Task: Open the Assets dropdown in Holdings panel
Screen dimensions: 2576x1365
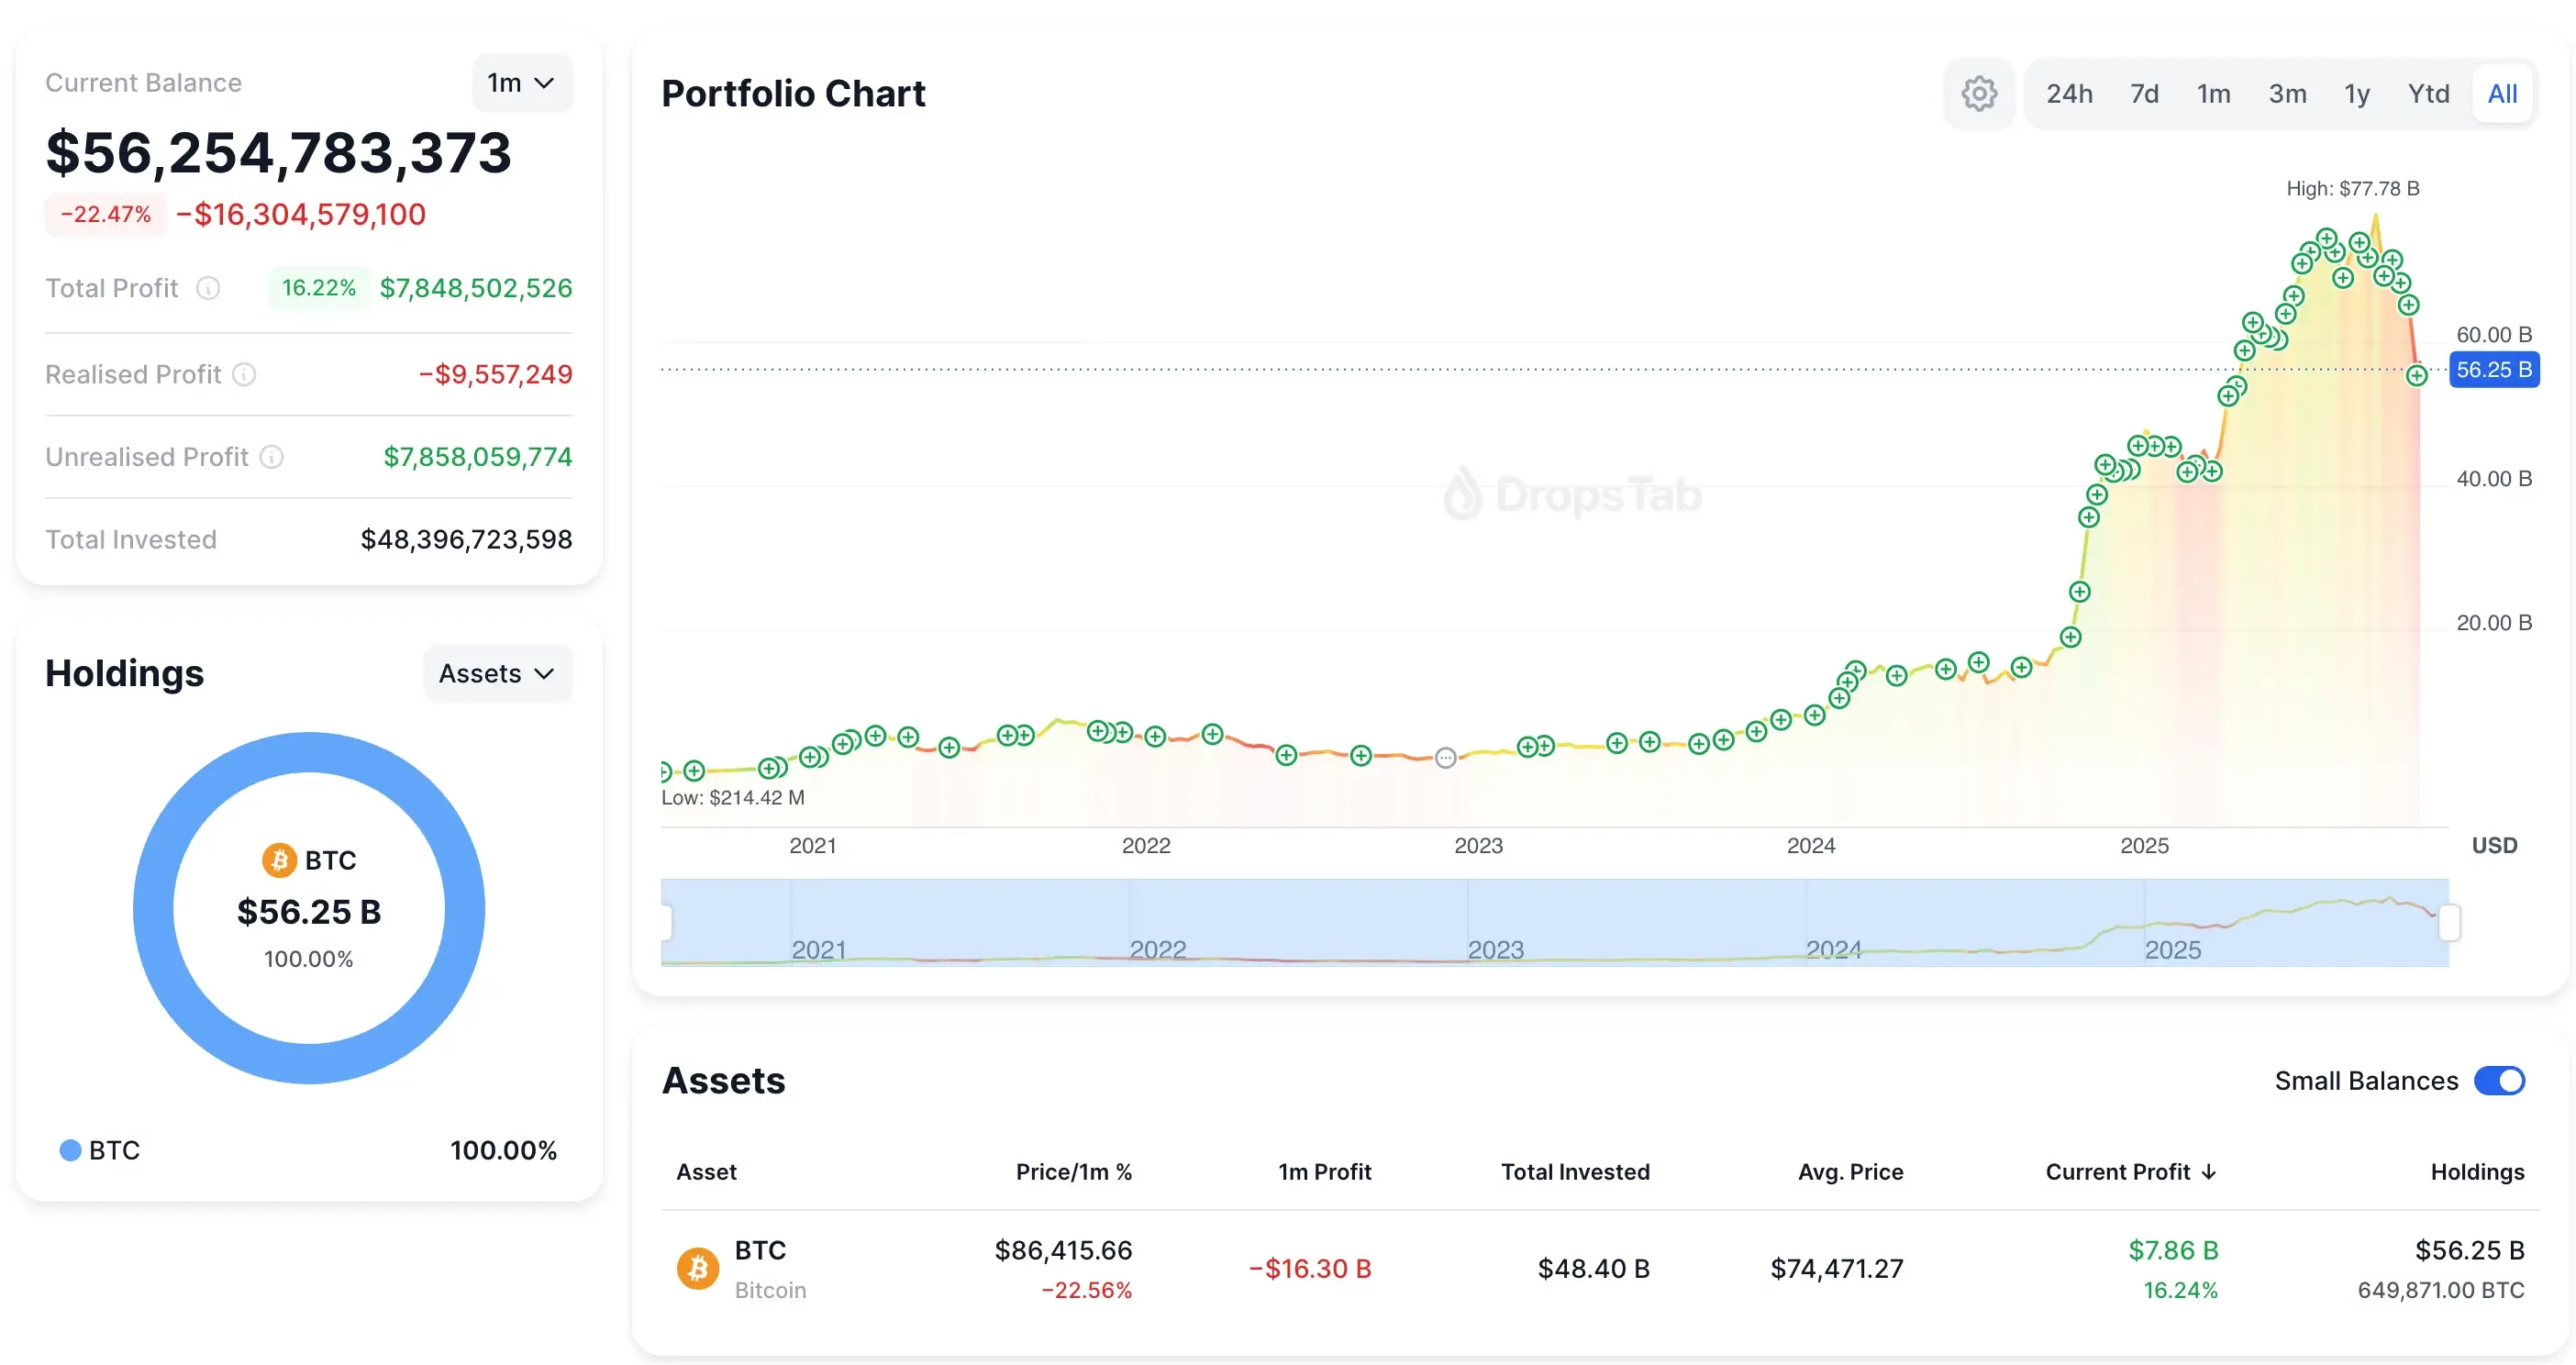Action: pyautogui.click(x=497, y=673)
